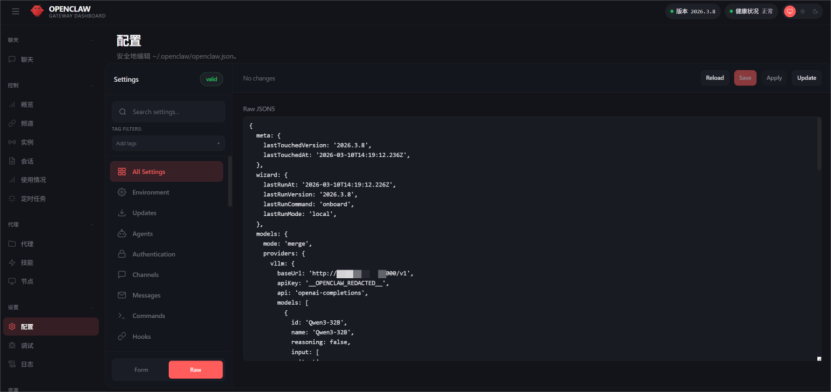Screen dimensions: 831x392
Task: Click the editor resize handle corner
Action: coord(819,359)
